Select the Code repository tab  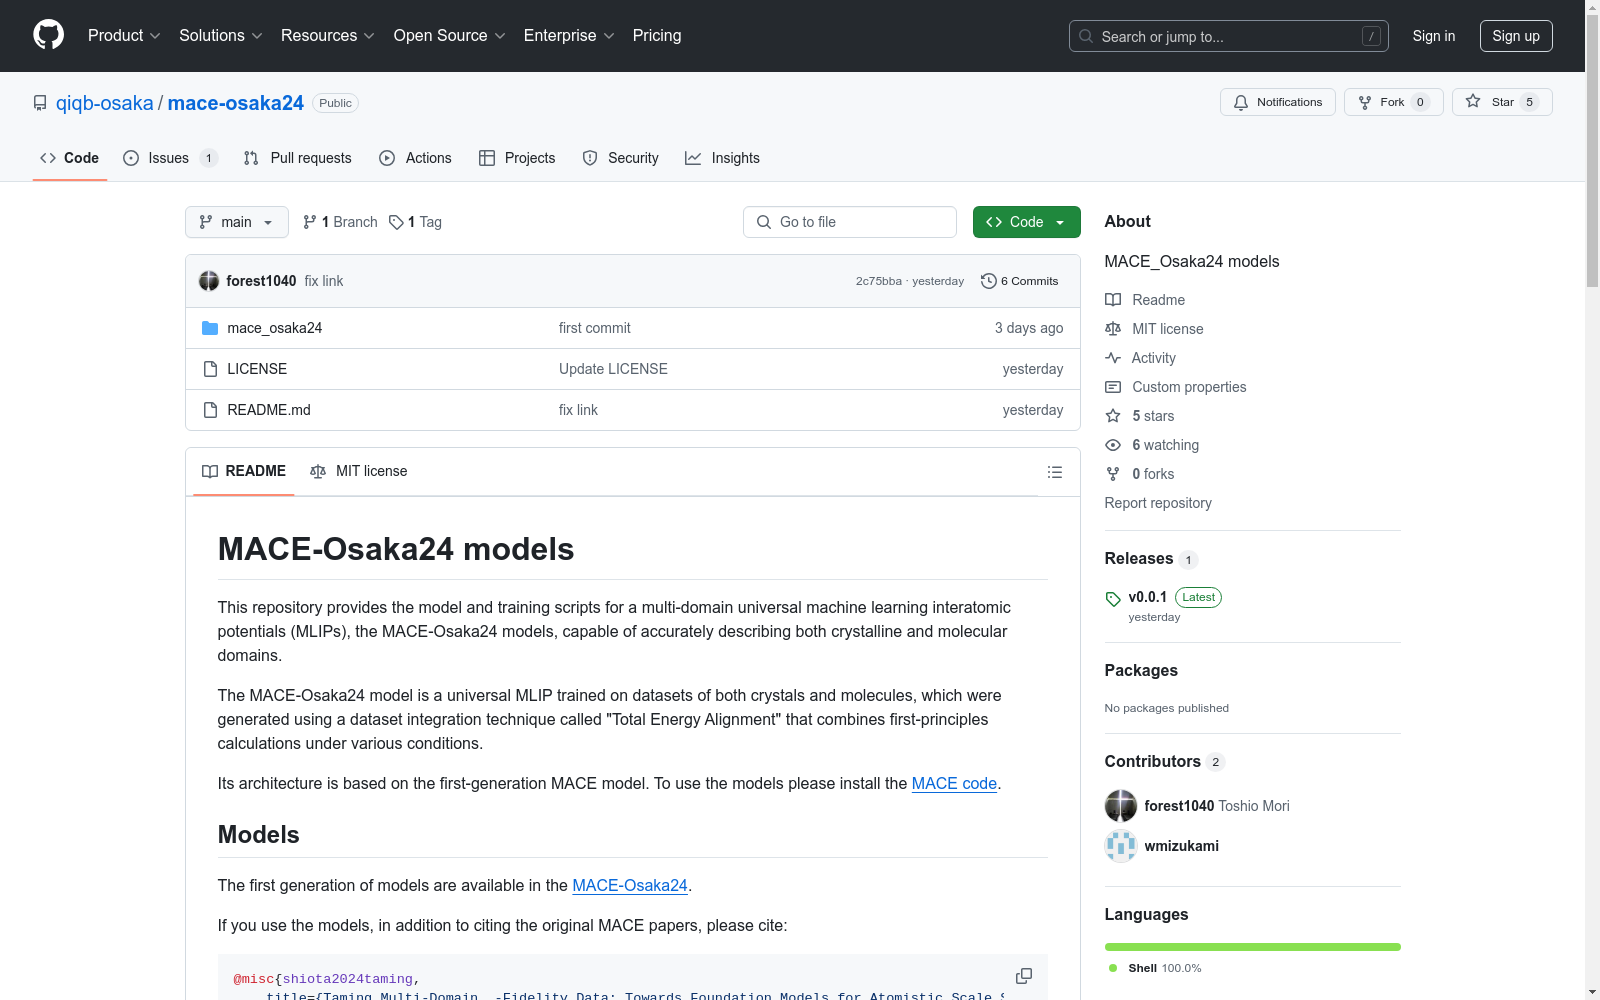[70, 158]
